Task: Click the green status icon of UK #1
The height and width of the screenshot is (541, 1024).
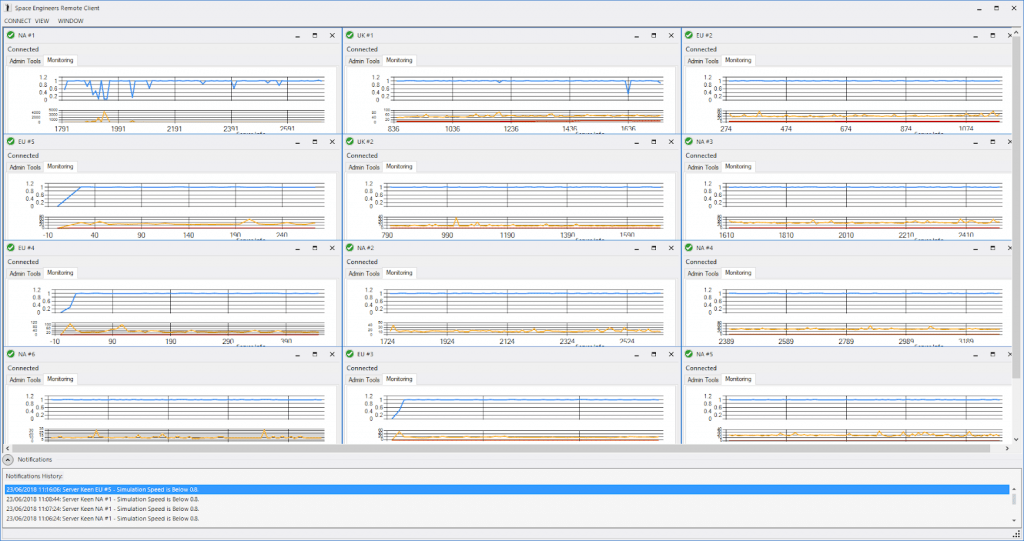Action: (349, 35)
